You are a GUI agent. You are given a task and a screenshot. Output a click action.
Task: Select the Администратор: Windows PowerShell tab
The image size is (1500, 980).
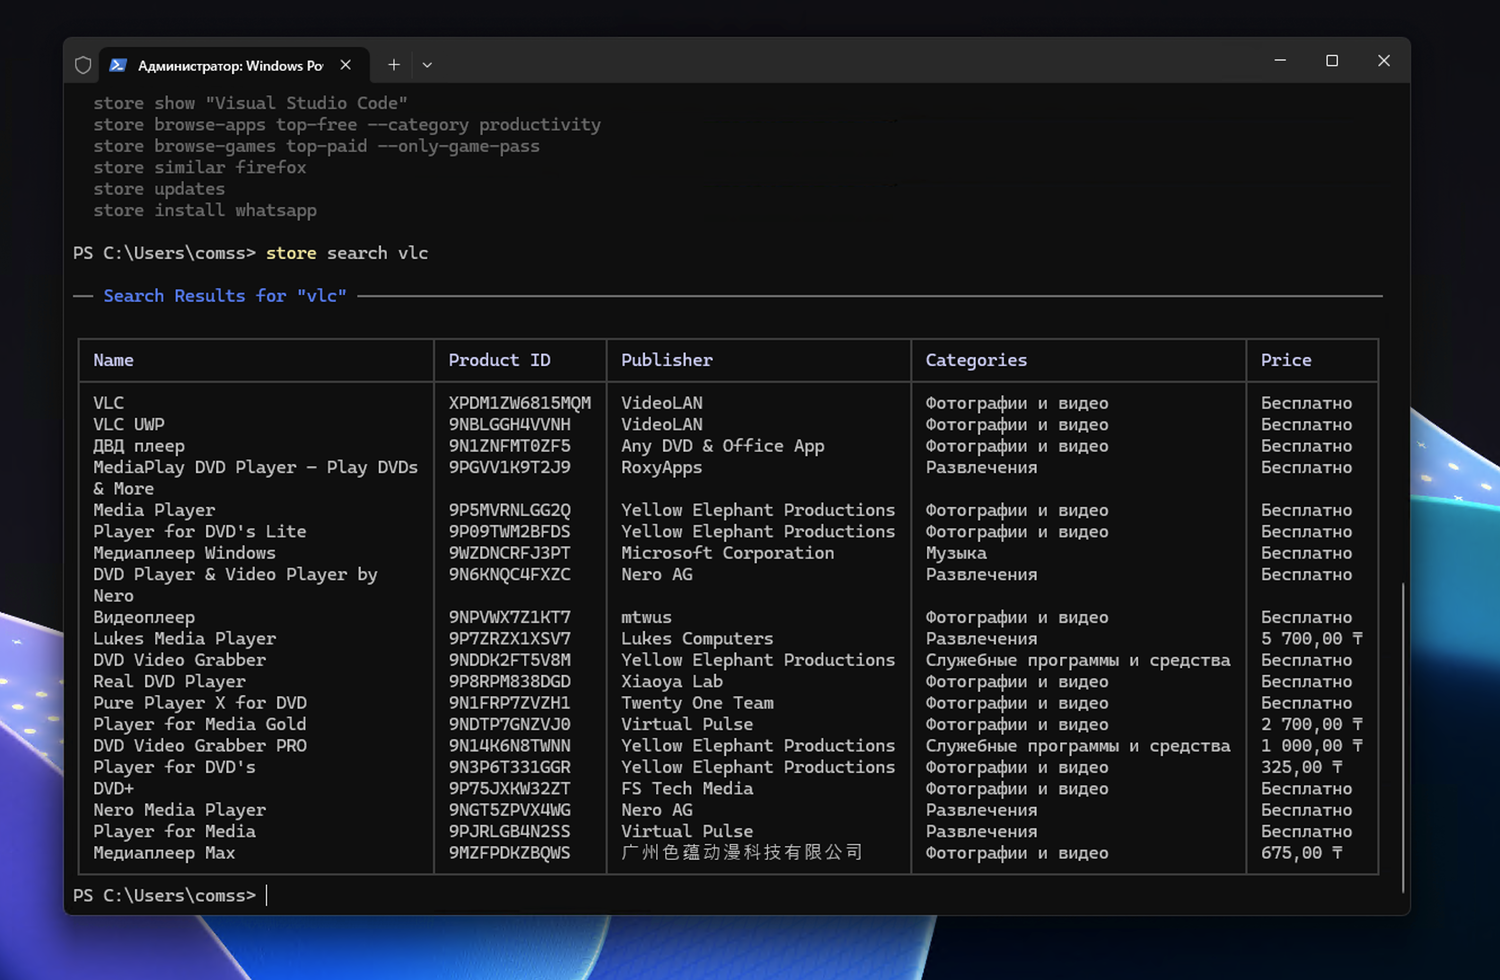[x=230, y=65]
